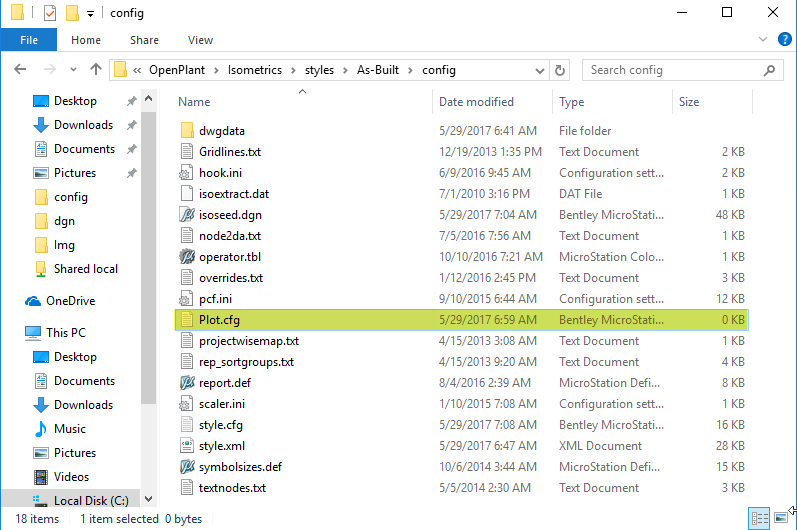Click the hook.ini settings file icon
Screen dimensions: 797x530
coord(186,173)
